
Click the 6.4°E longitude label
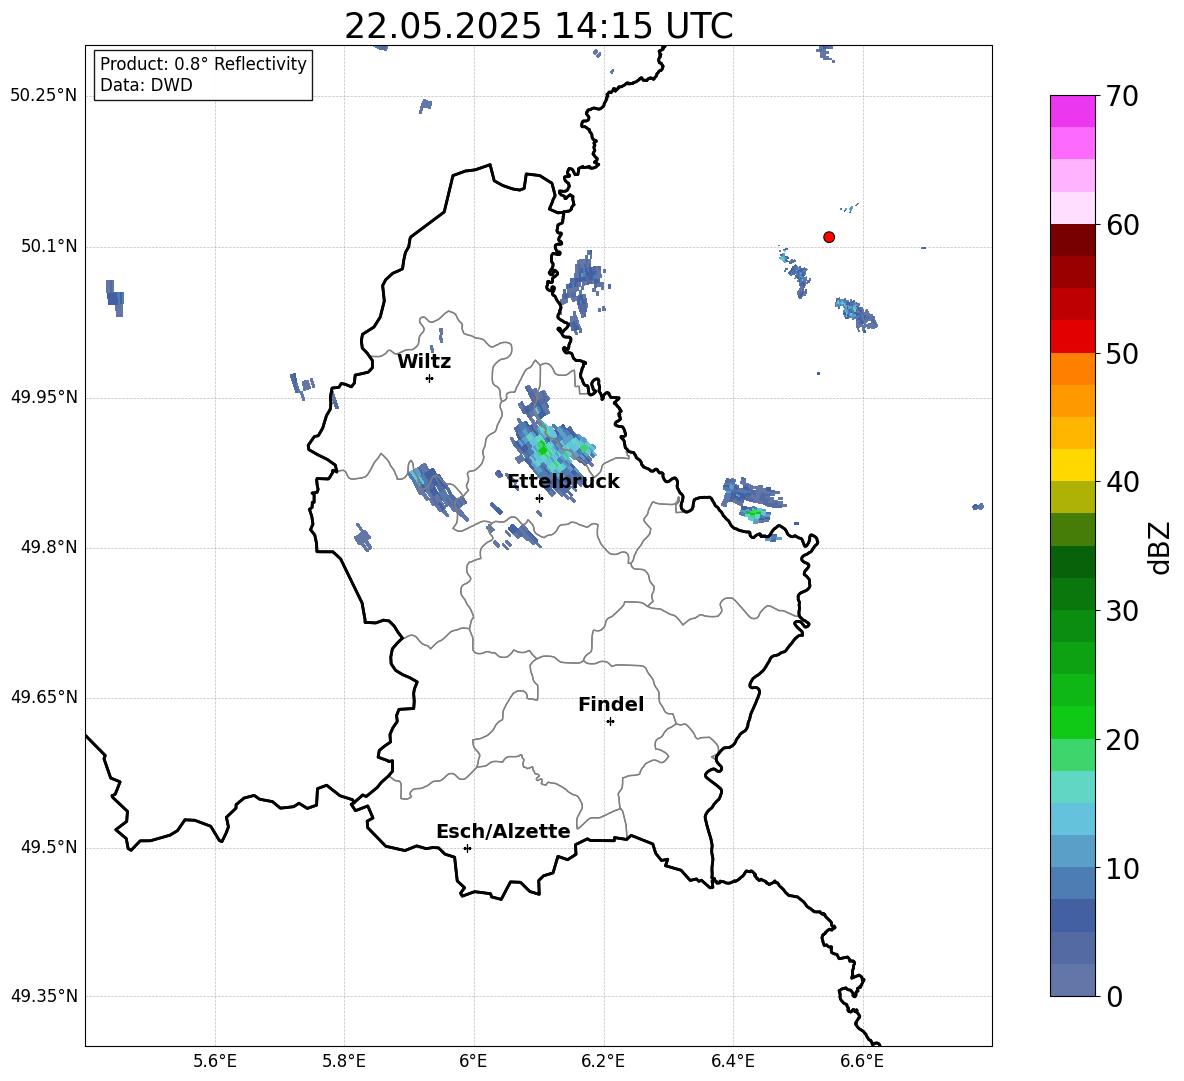(732, 1061)
